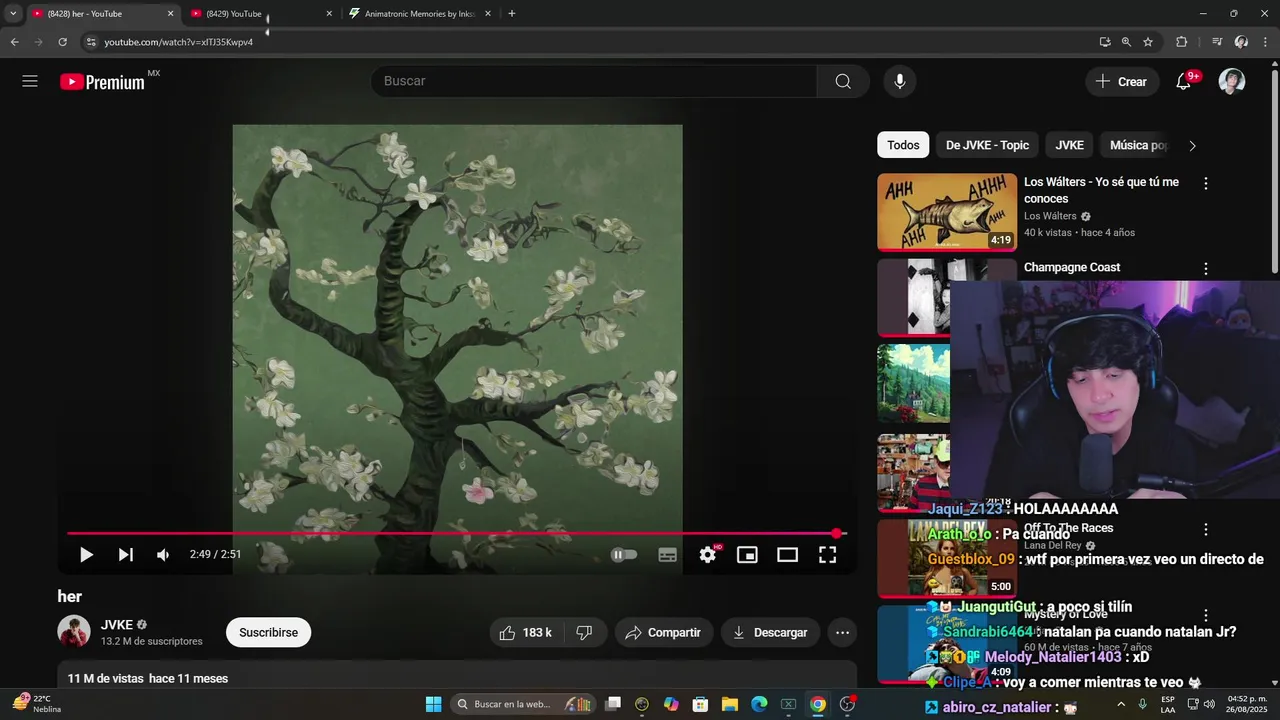This screenshot has height=720, width=1280.
Task: Open Chrome extensions puzzle icon
Action: click(x=1181, y=42)
